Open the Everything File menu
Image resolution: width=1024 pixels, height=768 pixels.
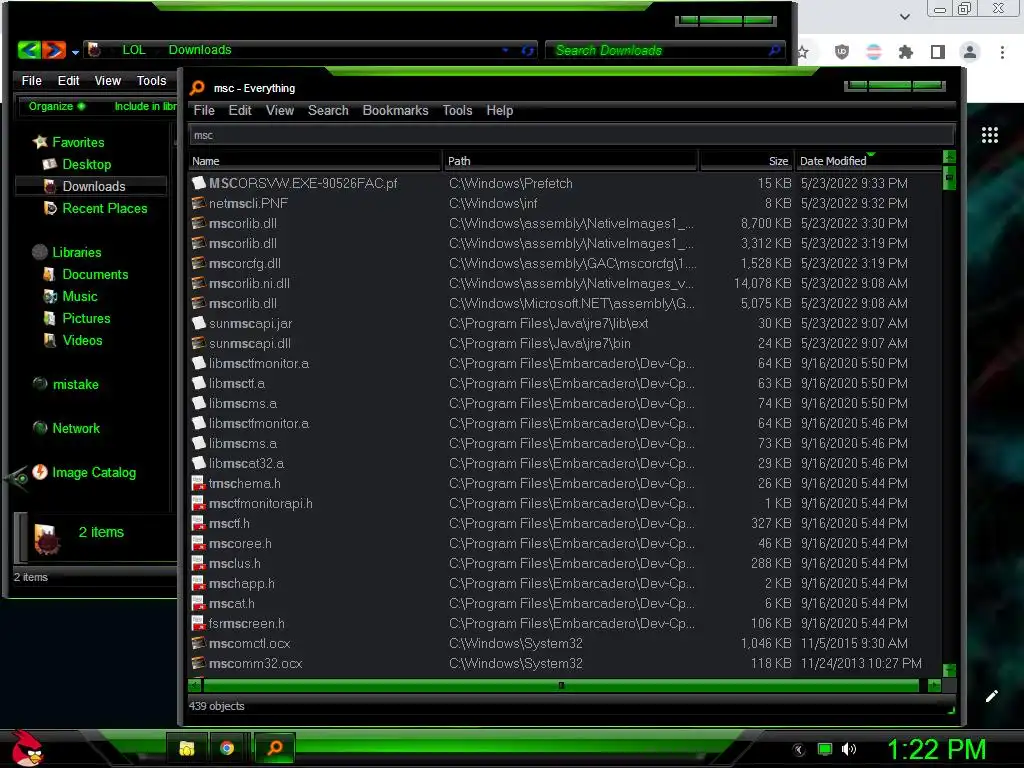[204, 110]
